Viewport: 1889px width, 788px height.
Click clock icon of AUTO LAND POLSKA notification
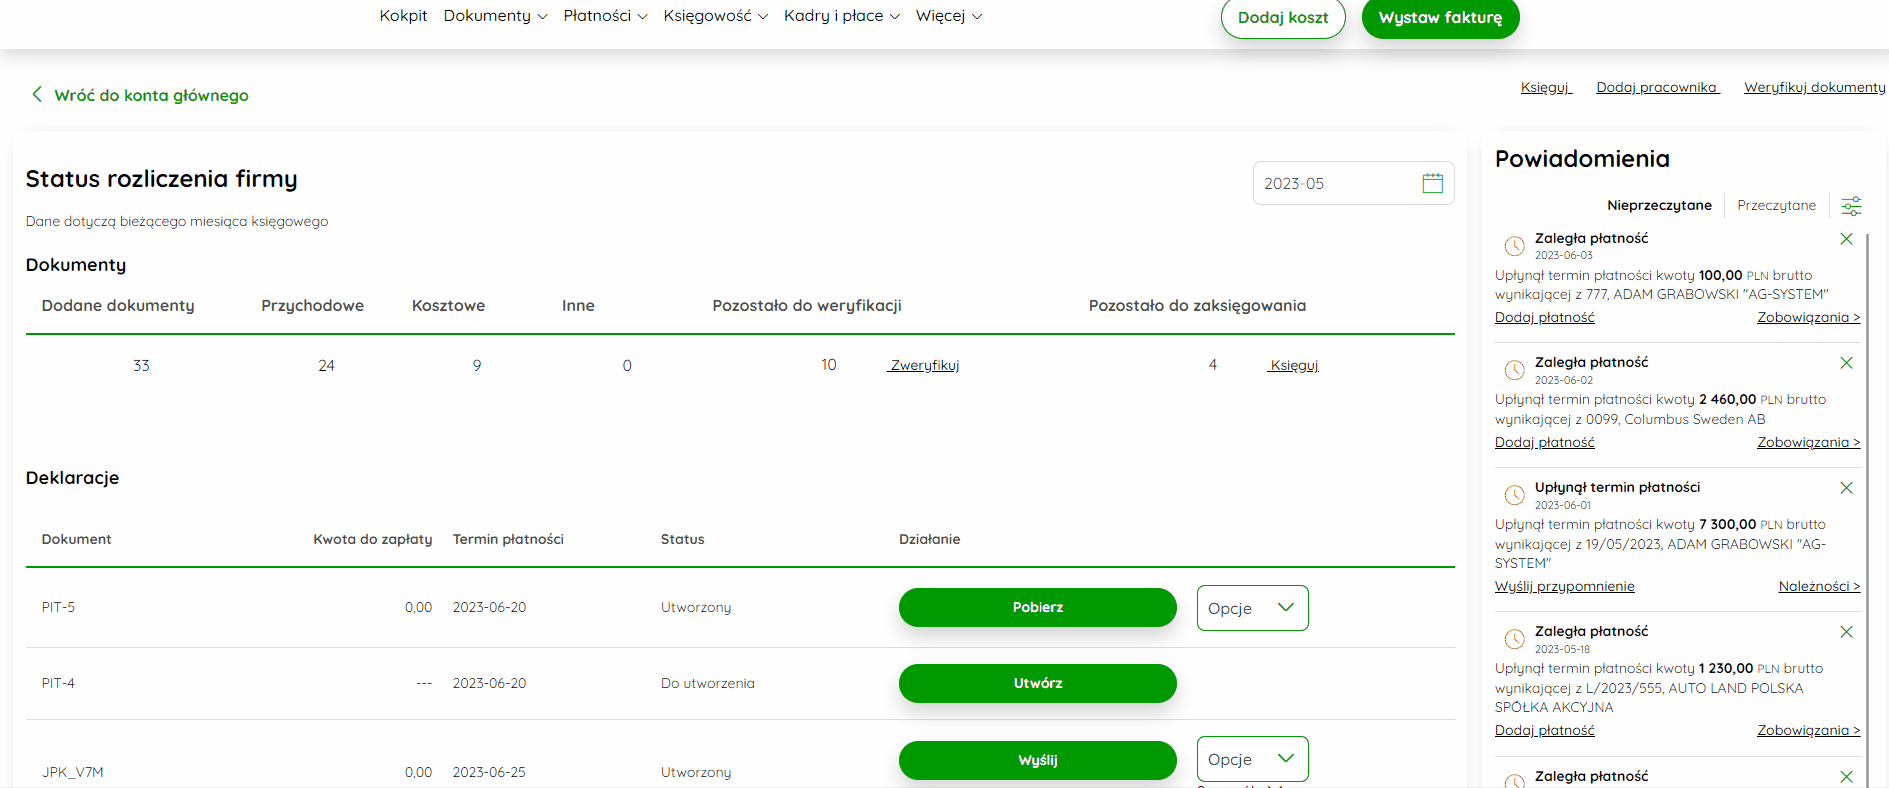click(1515, 638)
